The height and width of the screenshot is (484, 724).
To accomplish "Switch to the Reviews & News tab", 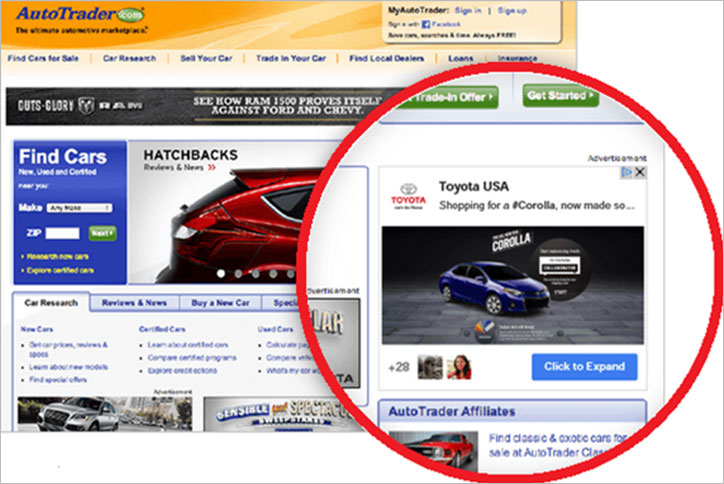I will (134, 303).
